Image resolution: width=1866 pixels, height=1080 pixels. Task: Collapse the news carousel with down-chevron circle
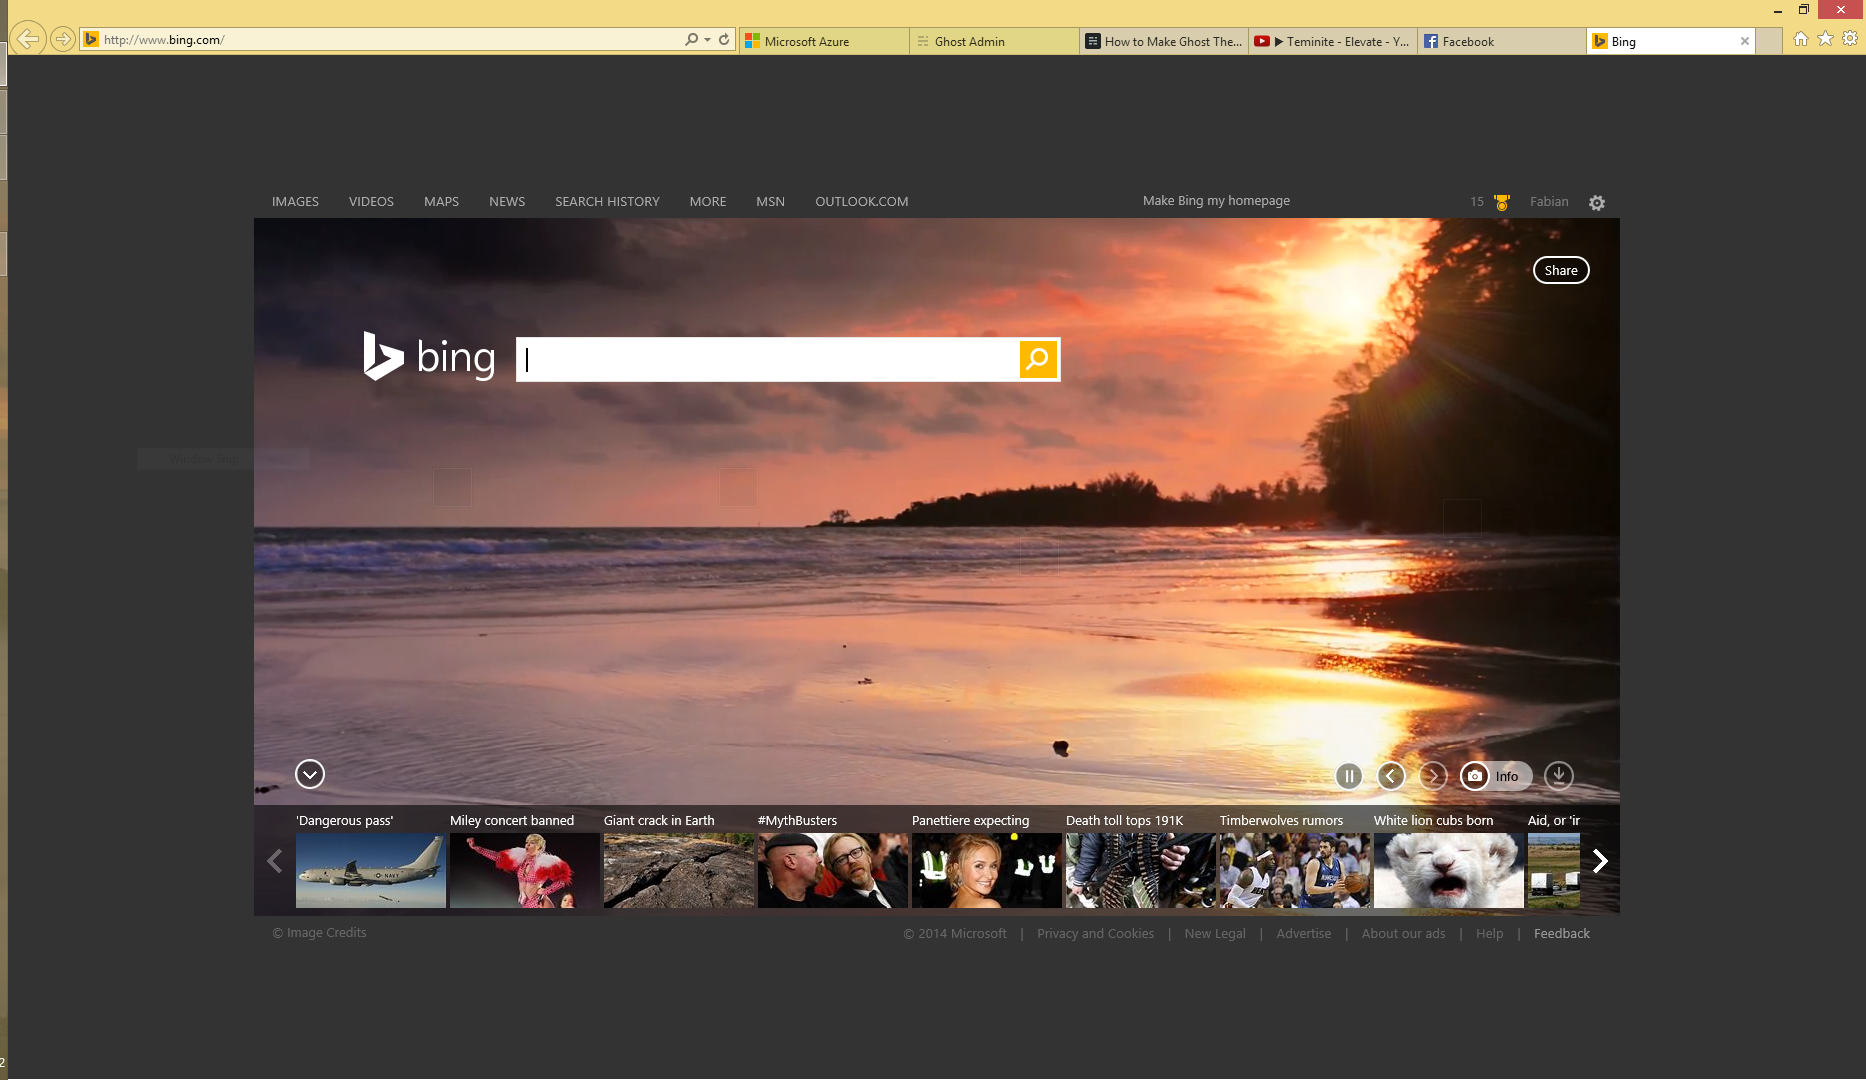point(310,774)
